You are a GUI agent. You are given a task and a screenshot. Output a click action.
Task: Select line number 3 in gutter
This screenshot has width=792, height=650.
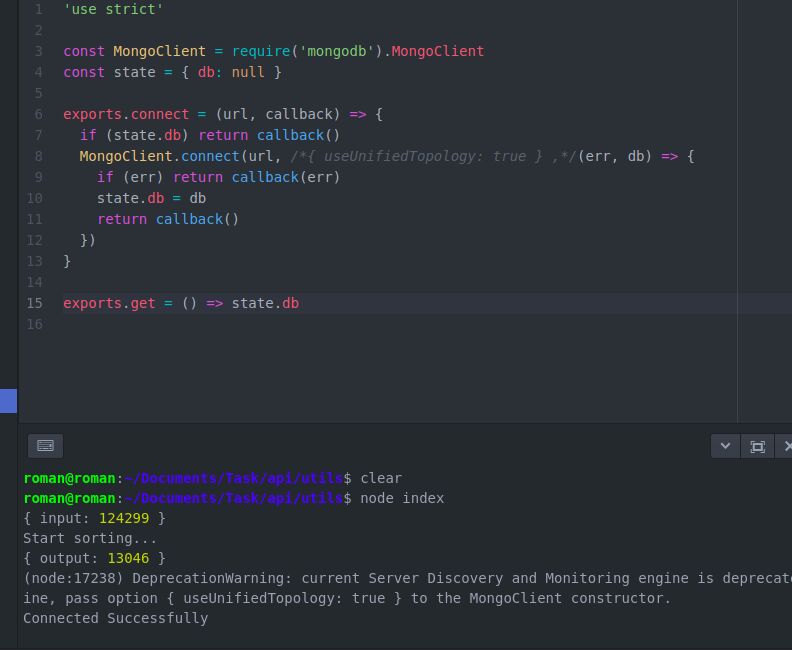point(38,51)
